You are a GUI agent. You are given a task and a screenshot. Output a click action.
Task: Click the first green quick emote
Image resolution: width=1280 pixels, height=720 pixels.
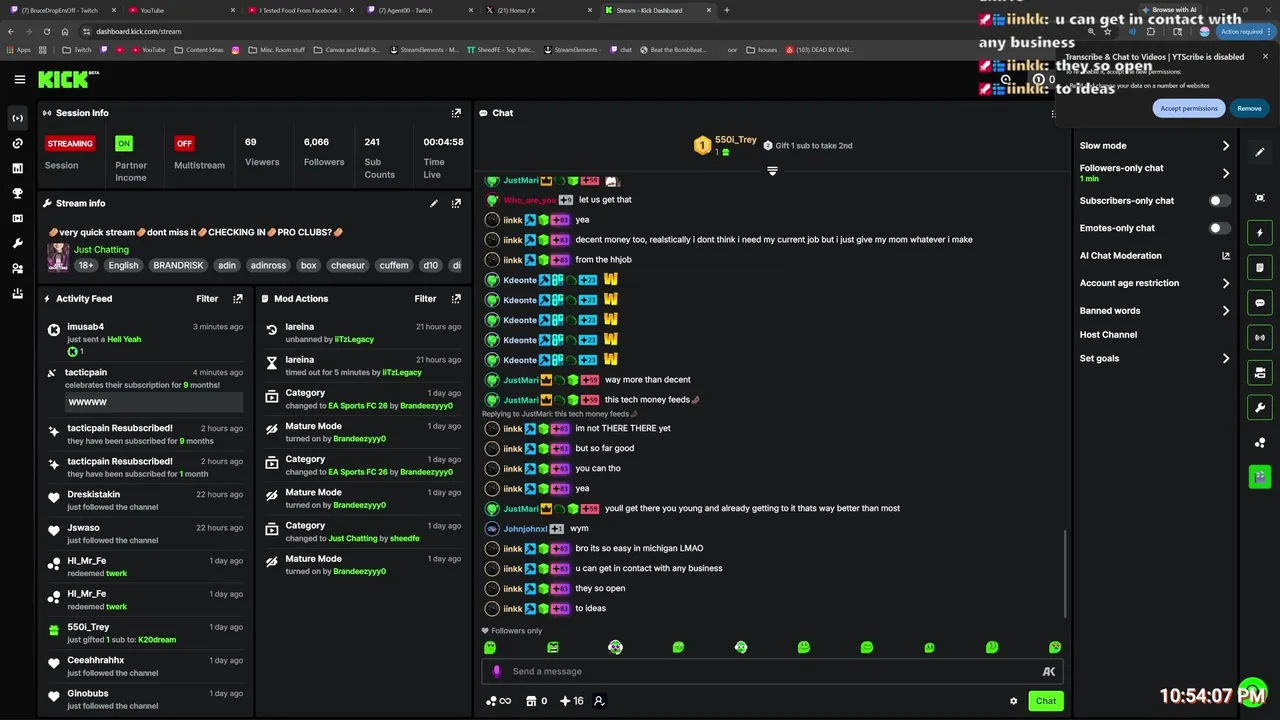[490, 648]
